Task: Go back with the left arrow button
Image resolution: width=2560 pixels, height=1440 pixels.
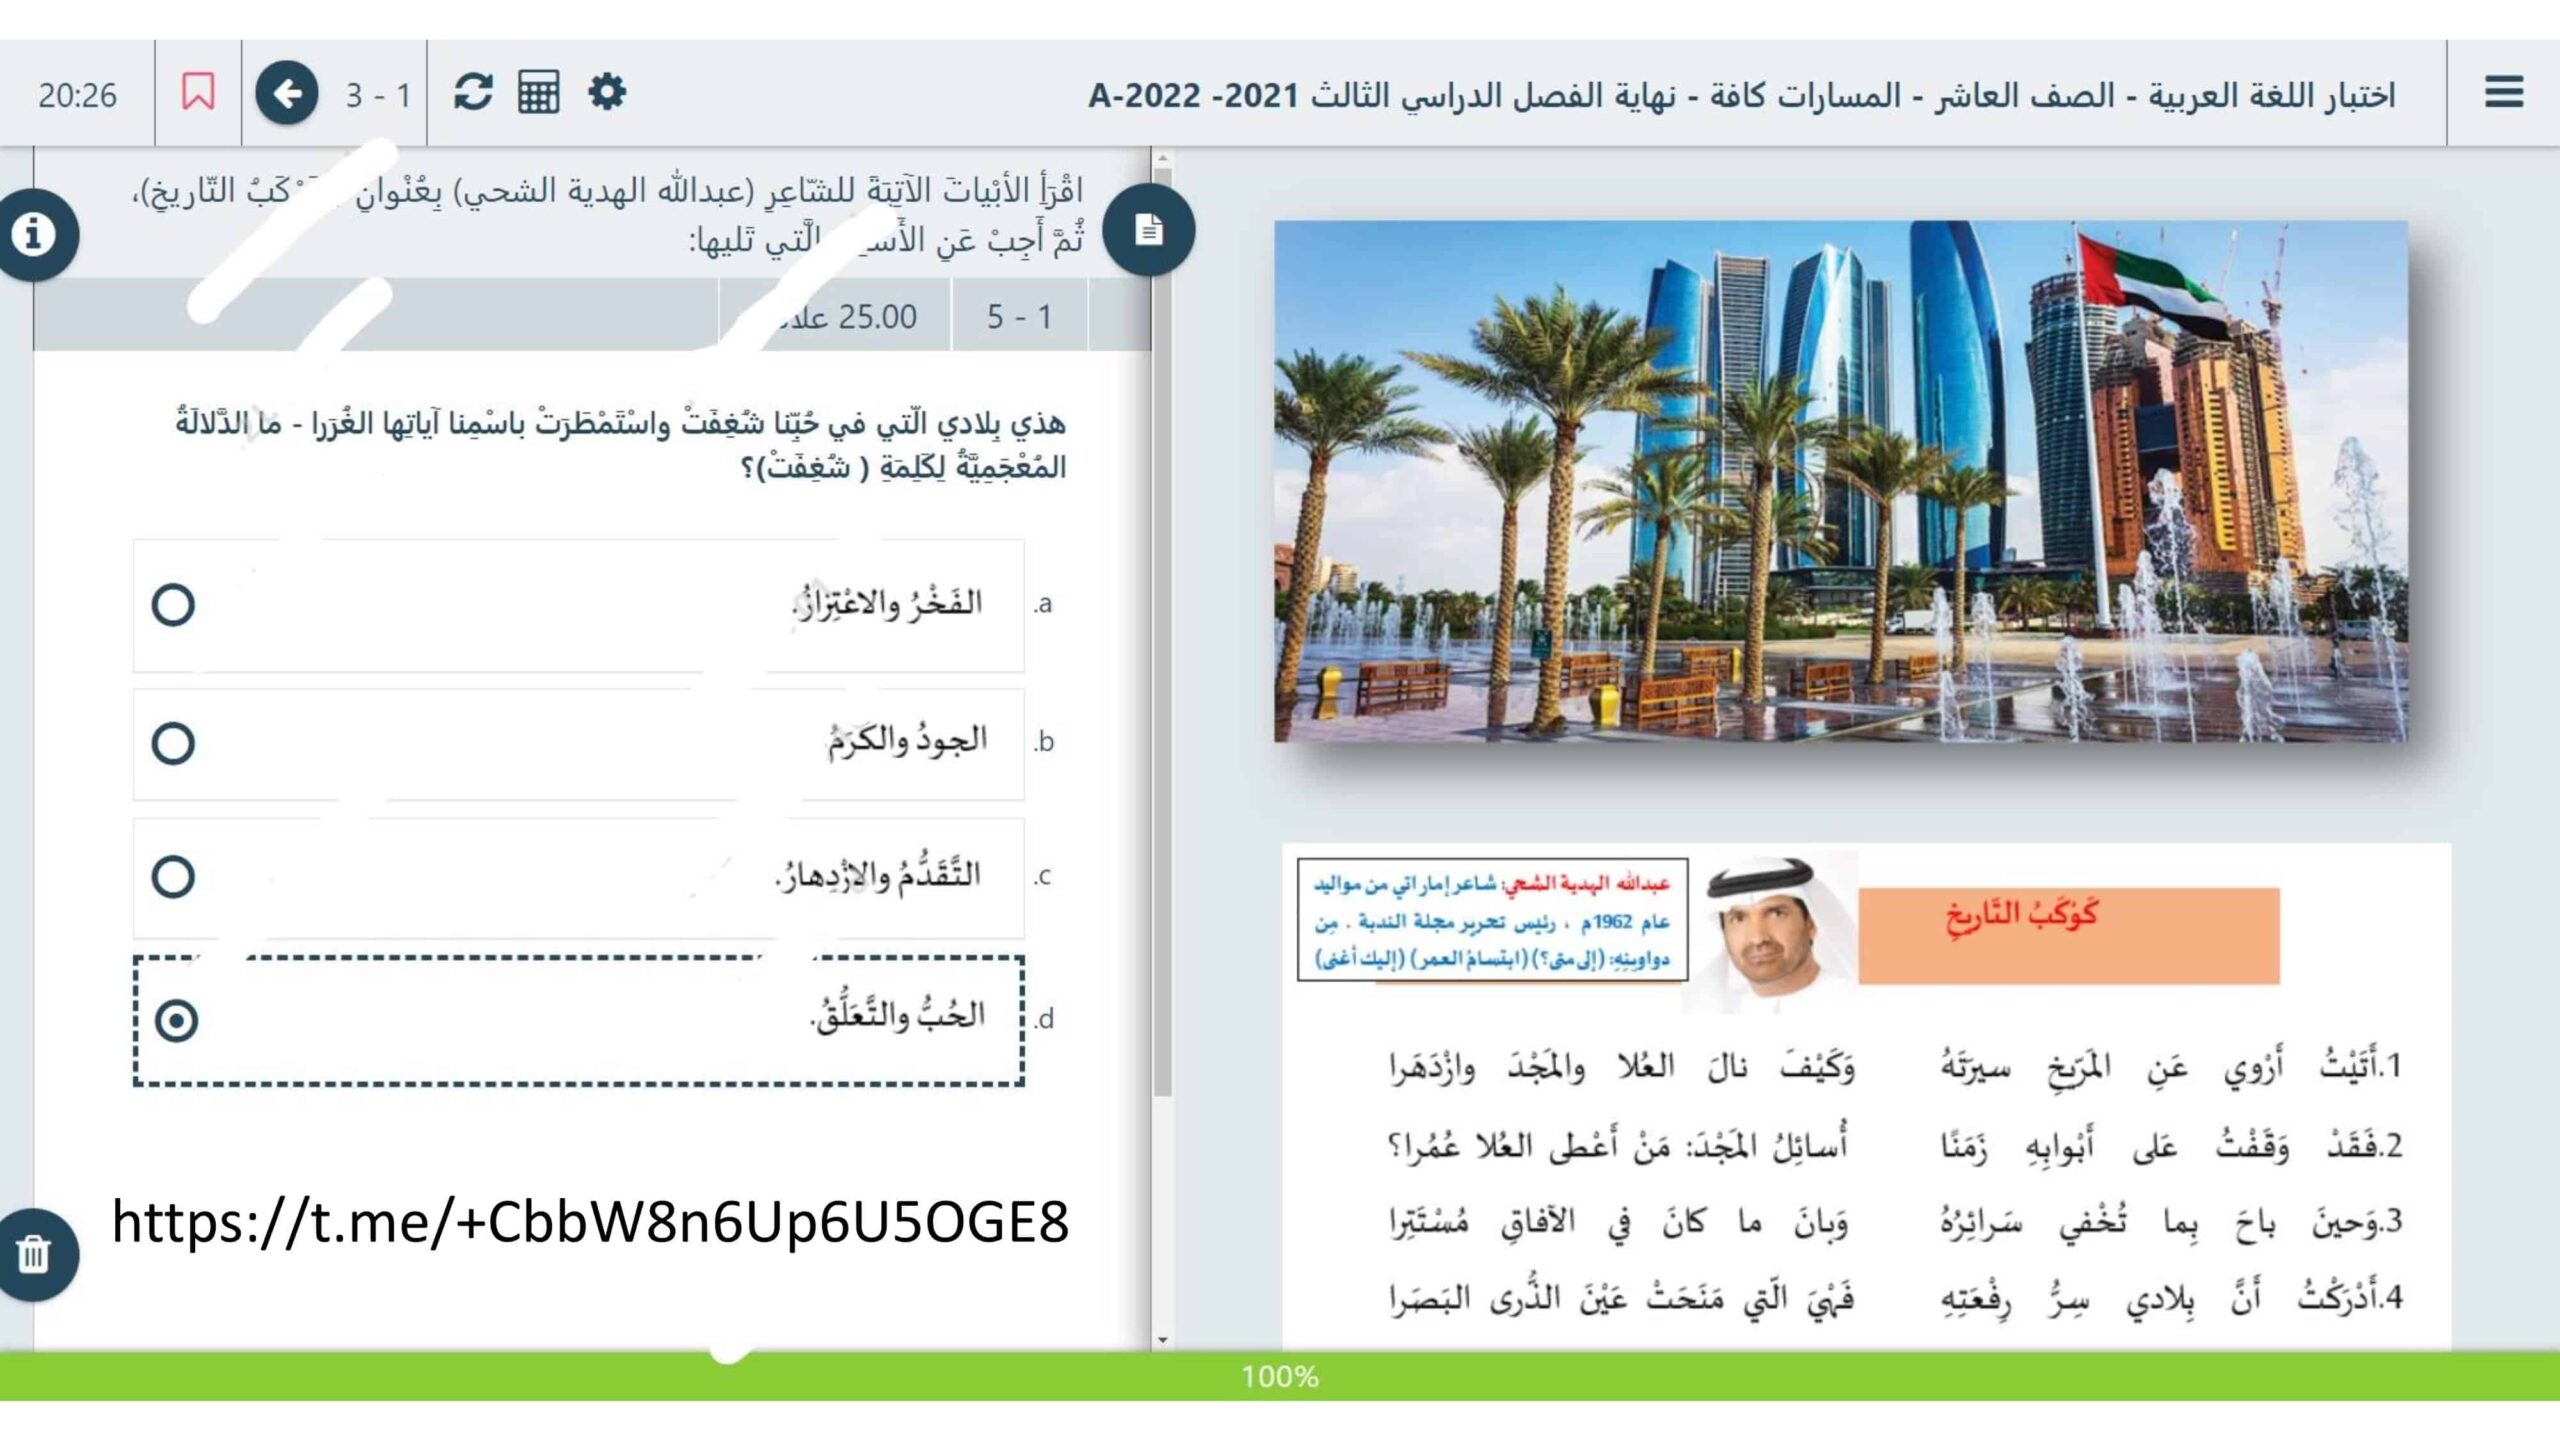Action: coord(287,93)
